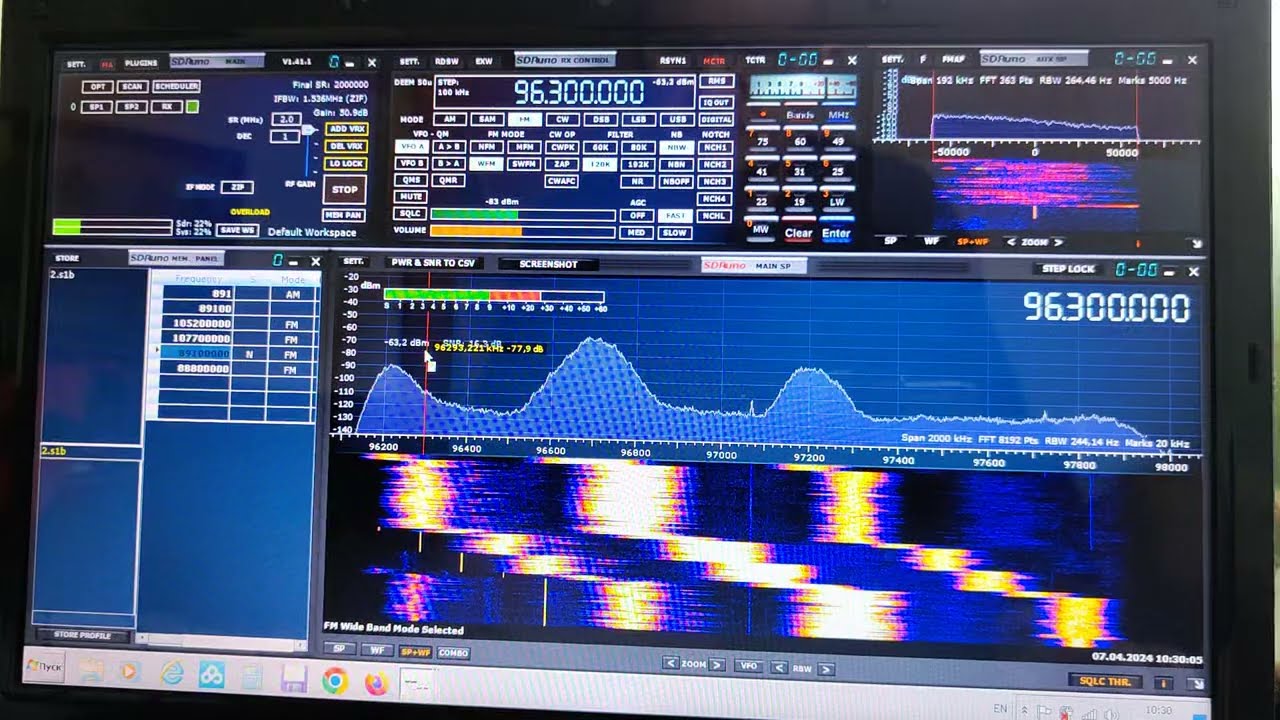The width and height of the screenshot is (1280, 720).
Task: Toggle STEP LOCK in Main SP
Action: [1068, 269]
